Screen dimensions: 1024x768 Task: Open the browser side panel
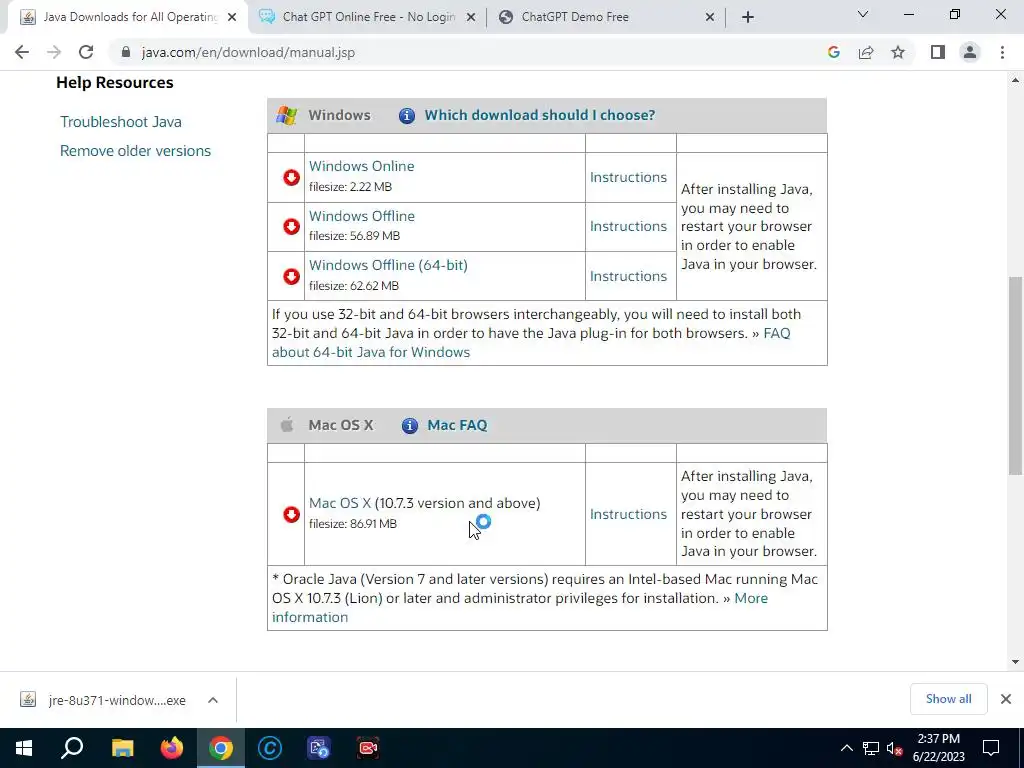coord(938,52)
